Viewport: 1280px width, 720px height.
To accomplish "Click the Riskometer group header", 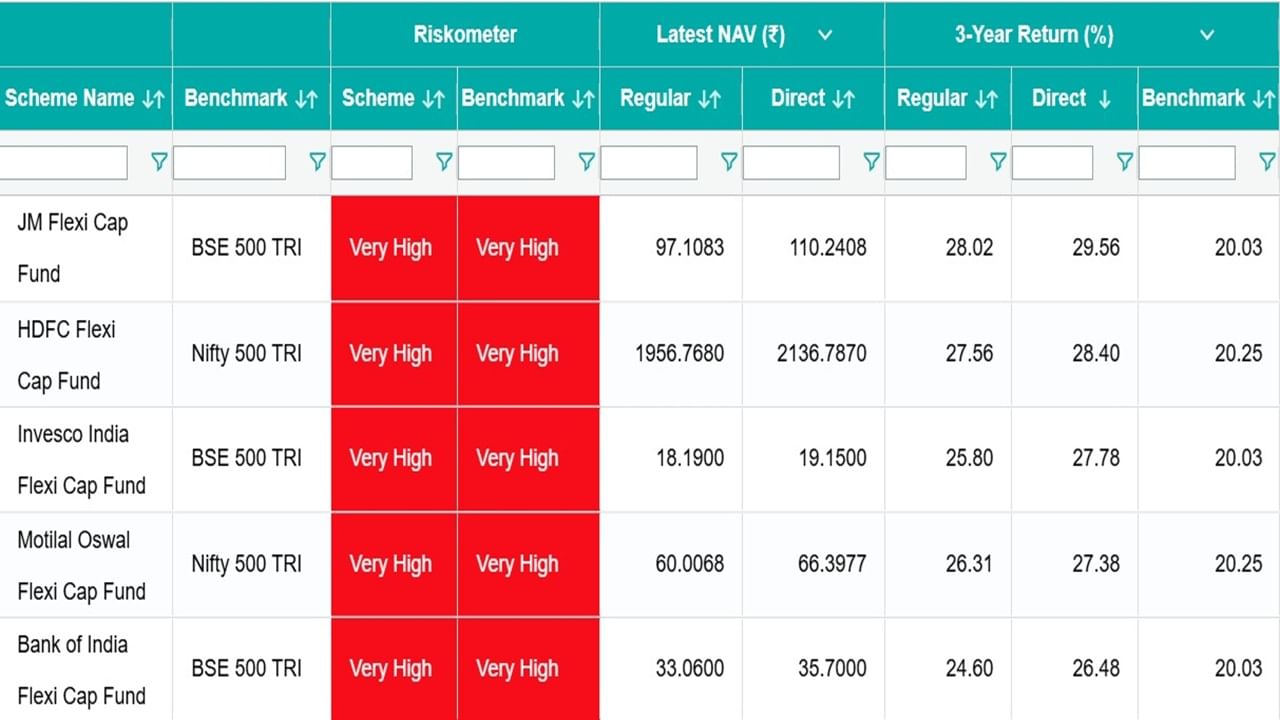I will (465, 34).
